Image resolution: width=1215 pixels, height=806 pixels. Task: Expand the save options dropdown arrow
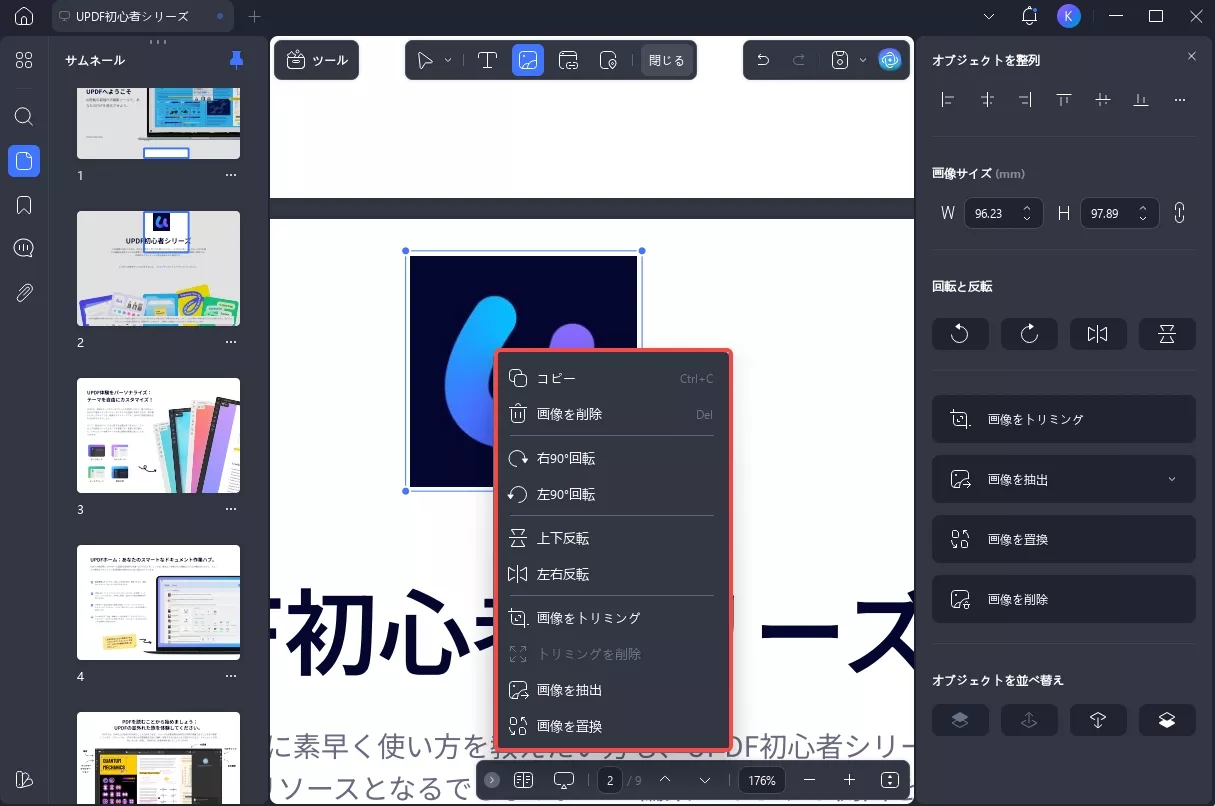(x=862, y=60)
